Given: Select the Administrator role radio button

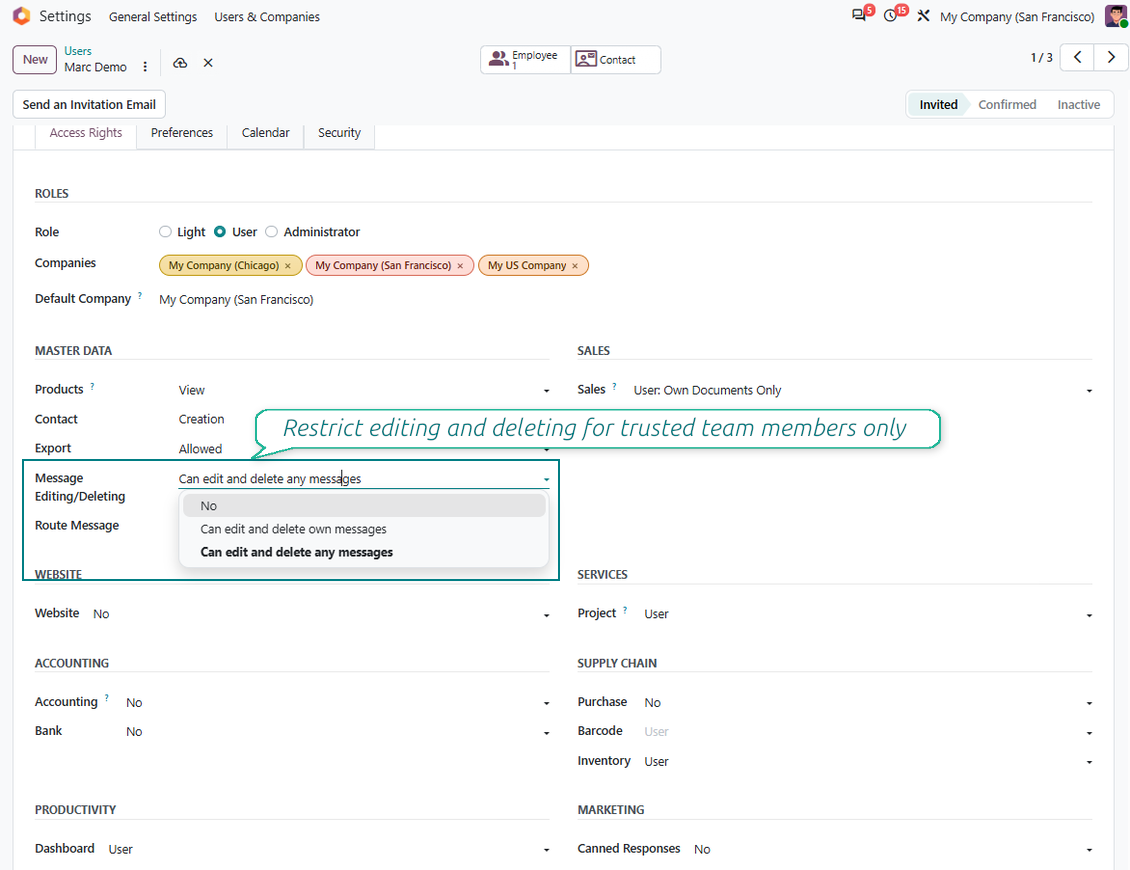Looking at the screenshot, I should coord(271,231).
